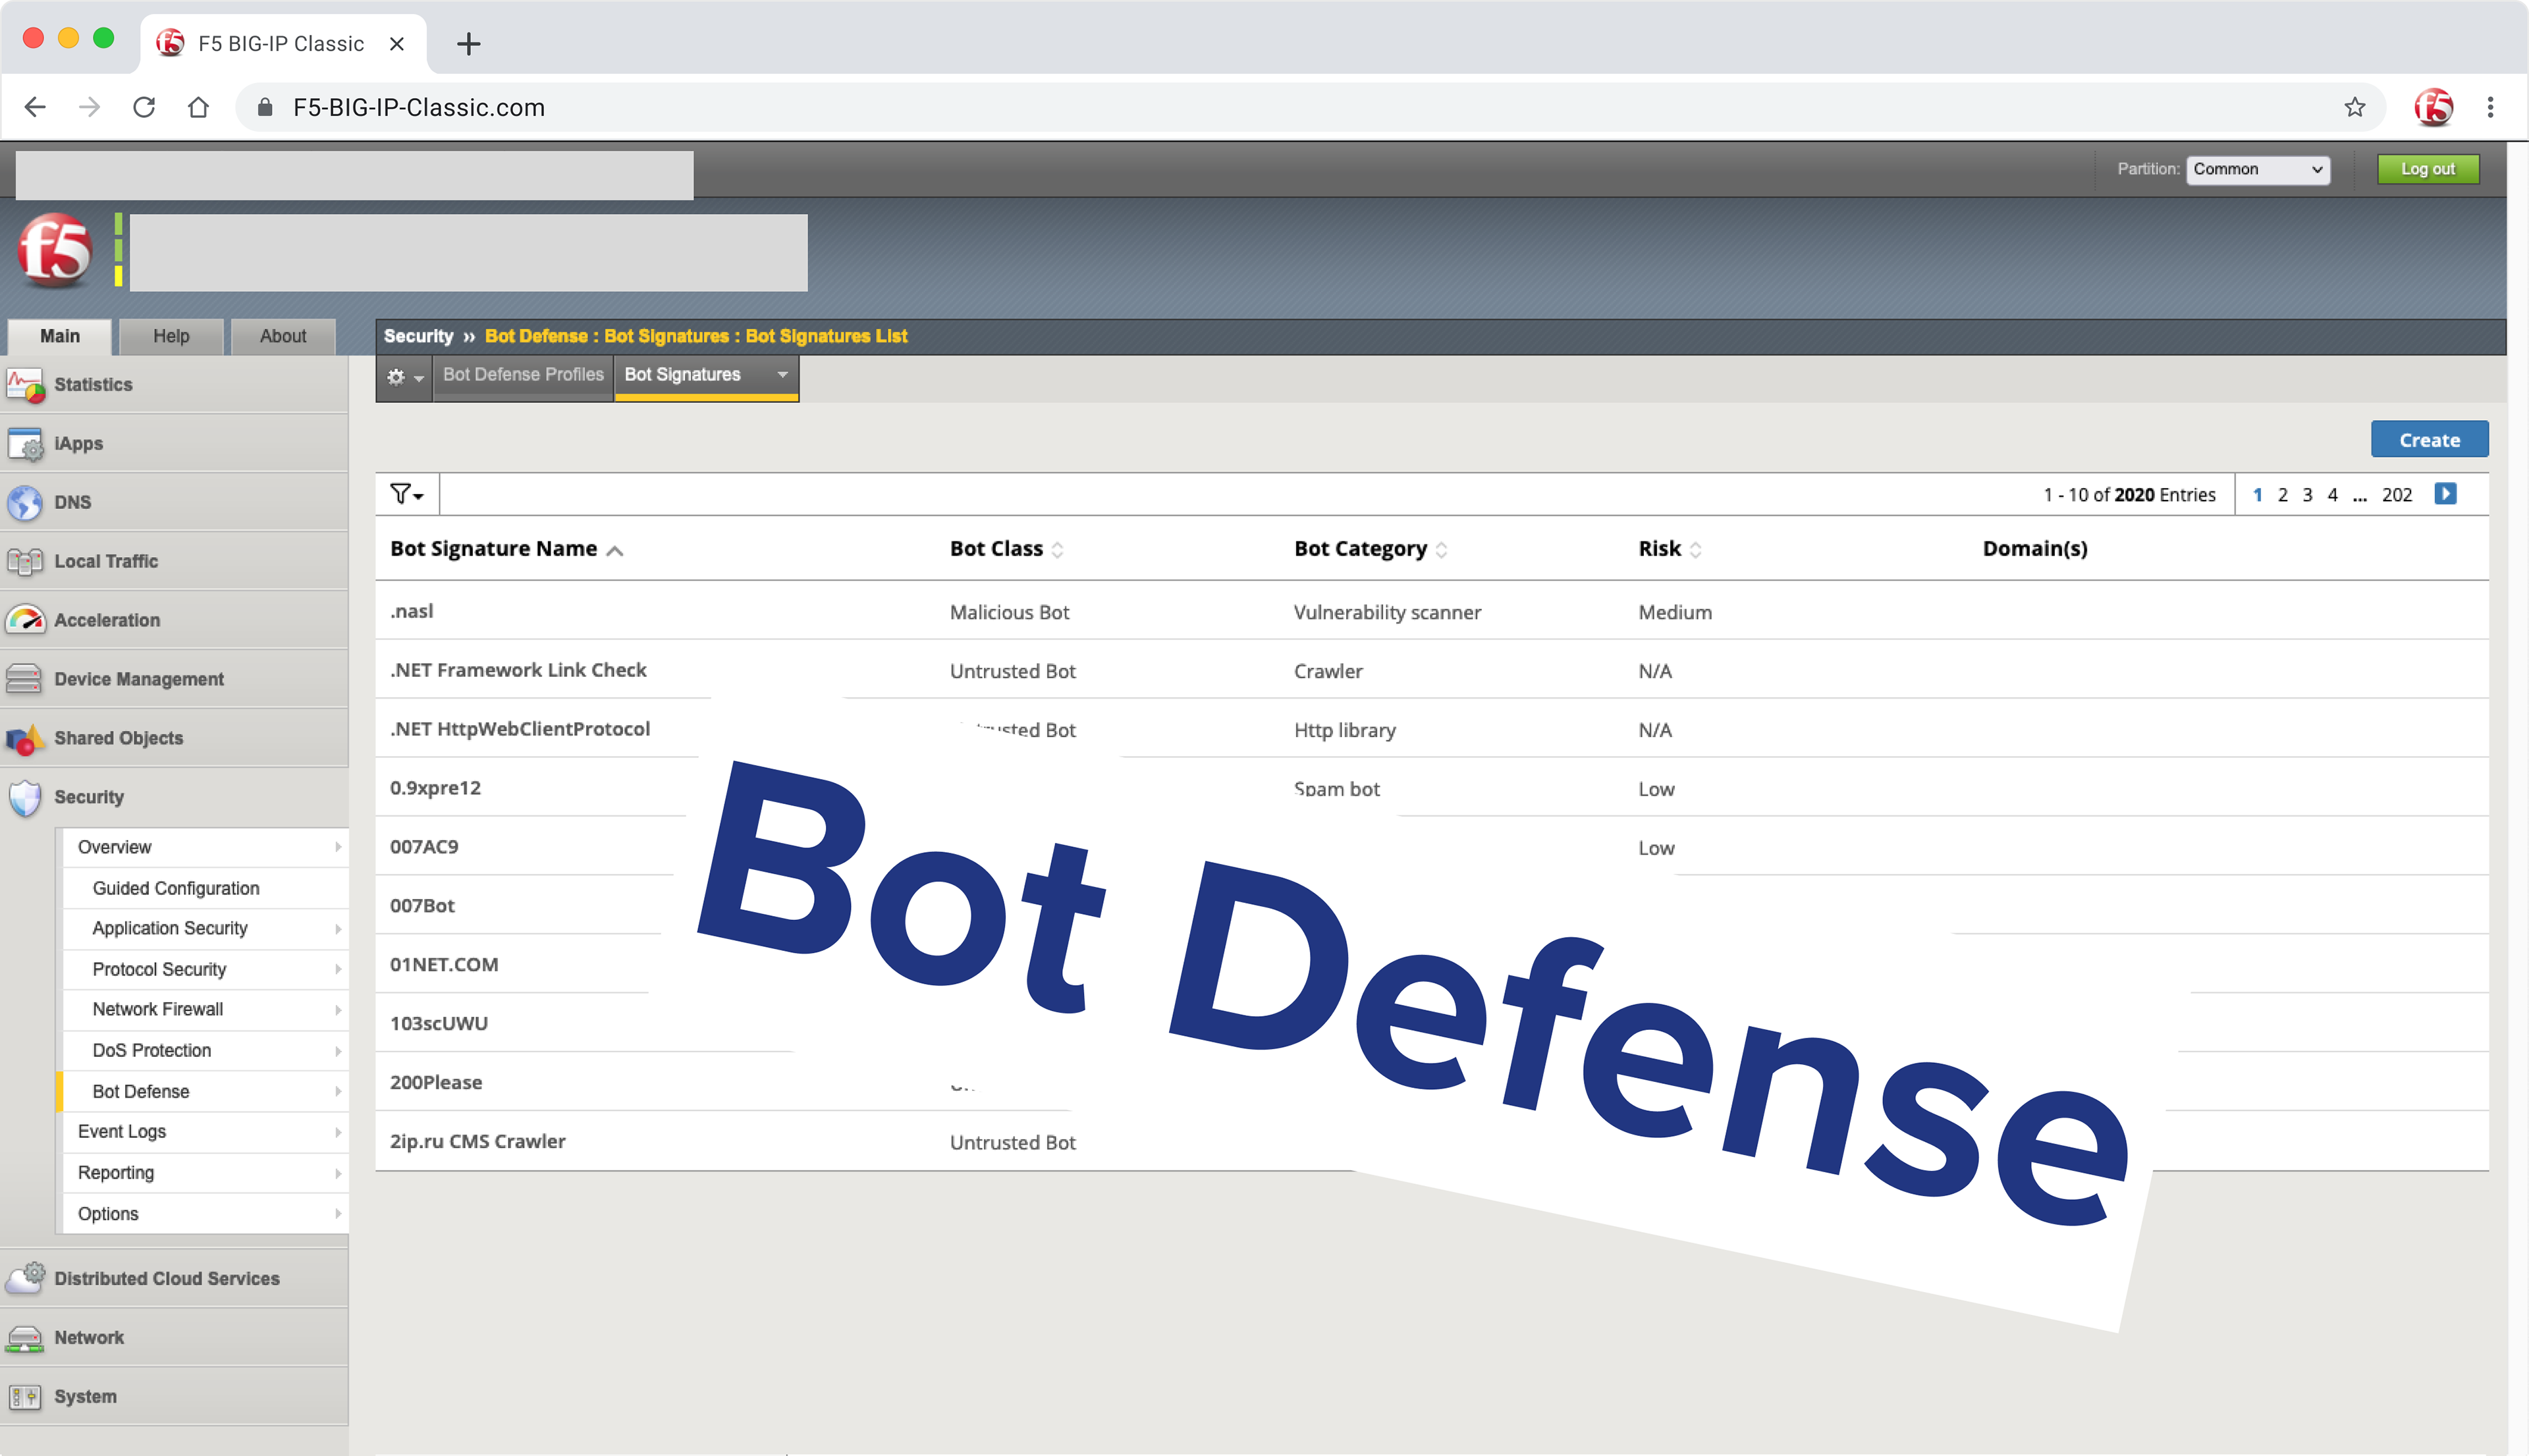The image size is (2529, 1456).
Task: Toggle the Bot Signature Name sort order
Action: (615, 550)
